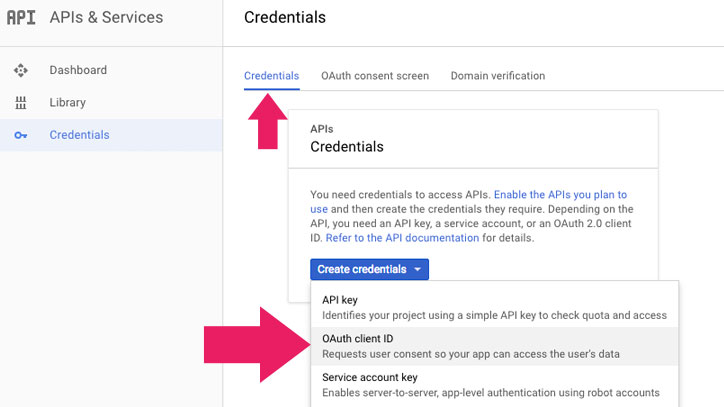724x407 pixels.
Task: Open the OAuth consent screen tab
Action: 375,76
